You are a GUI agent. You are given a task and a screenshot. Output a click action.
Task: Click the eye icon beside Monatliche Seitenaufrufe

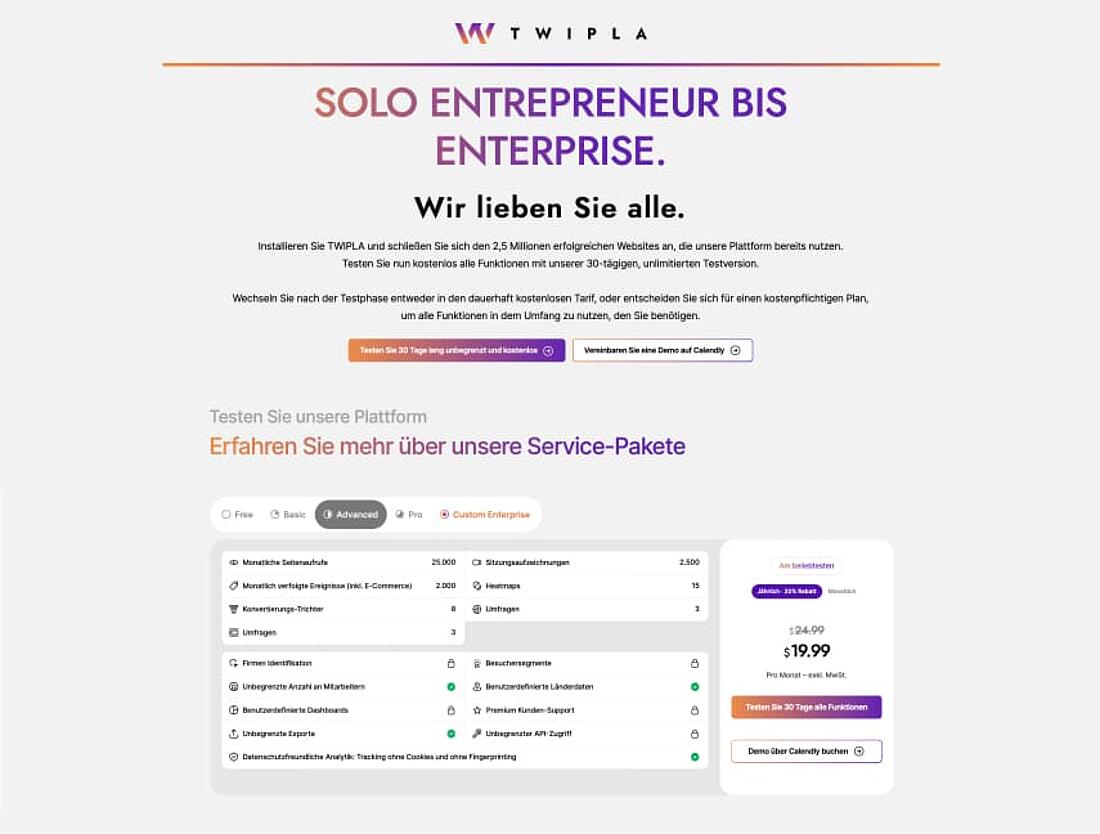[x=234, y=563]
